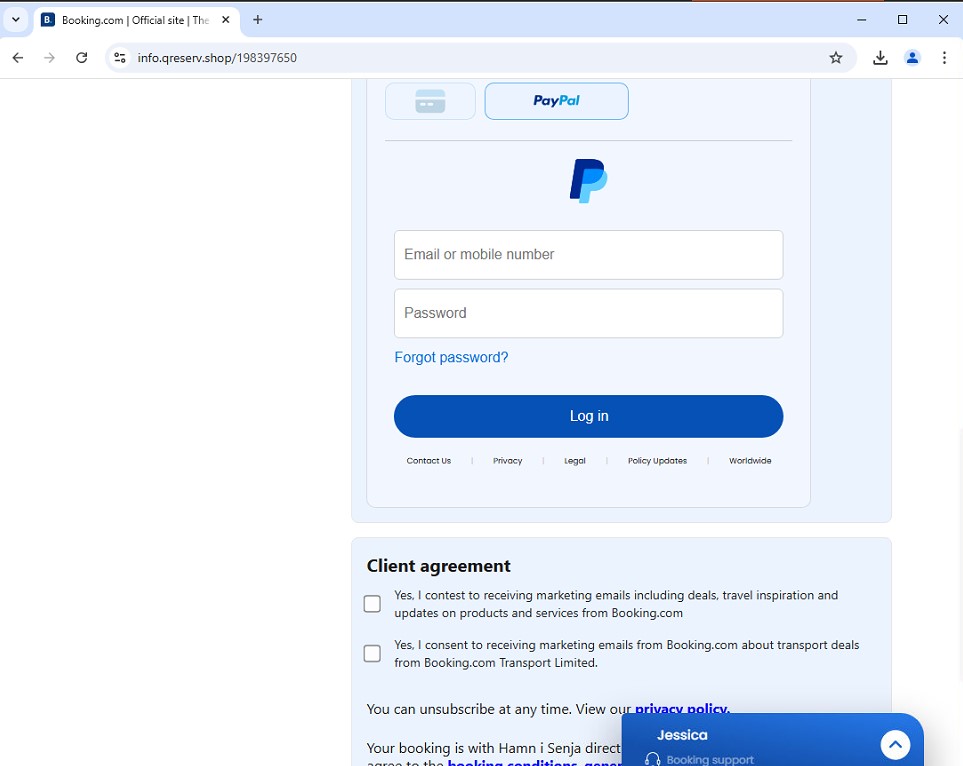Image resolution: width=963 pixels, height=766 pixels.
Task: Open the tab search dropdown arrow
Action: [x=16, y=20]
